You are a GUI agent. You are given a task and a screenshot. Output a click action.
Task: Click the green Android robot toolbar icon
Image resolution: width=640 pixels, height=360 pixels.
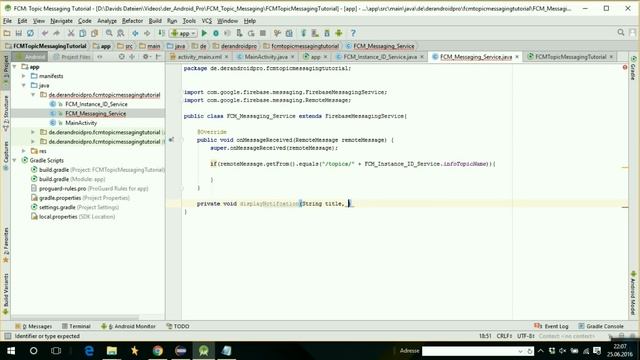[339, 33]
